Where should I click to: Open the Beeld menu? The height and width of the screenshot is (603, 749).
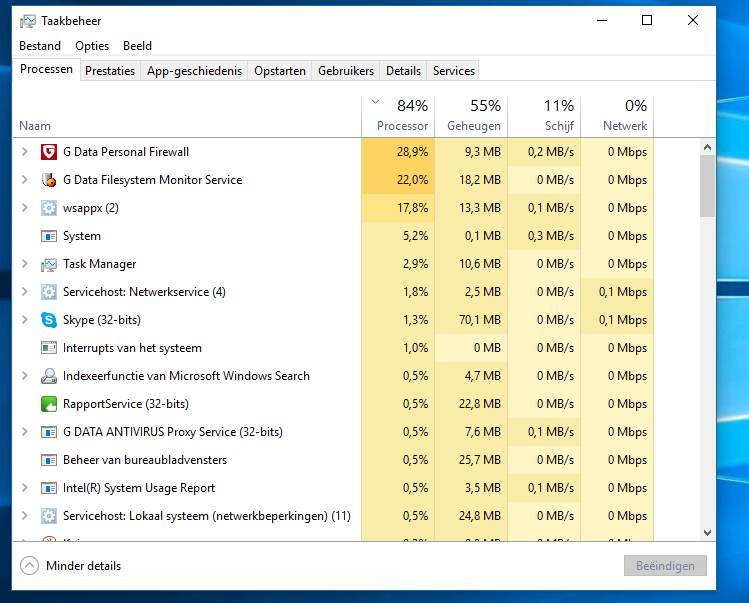click(138, 46)
